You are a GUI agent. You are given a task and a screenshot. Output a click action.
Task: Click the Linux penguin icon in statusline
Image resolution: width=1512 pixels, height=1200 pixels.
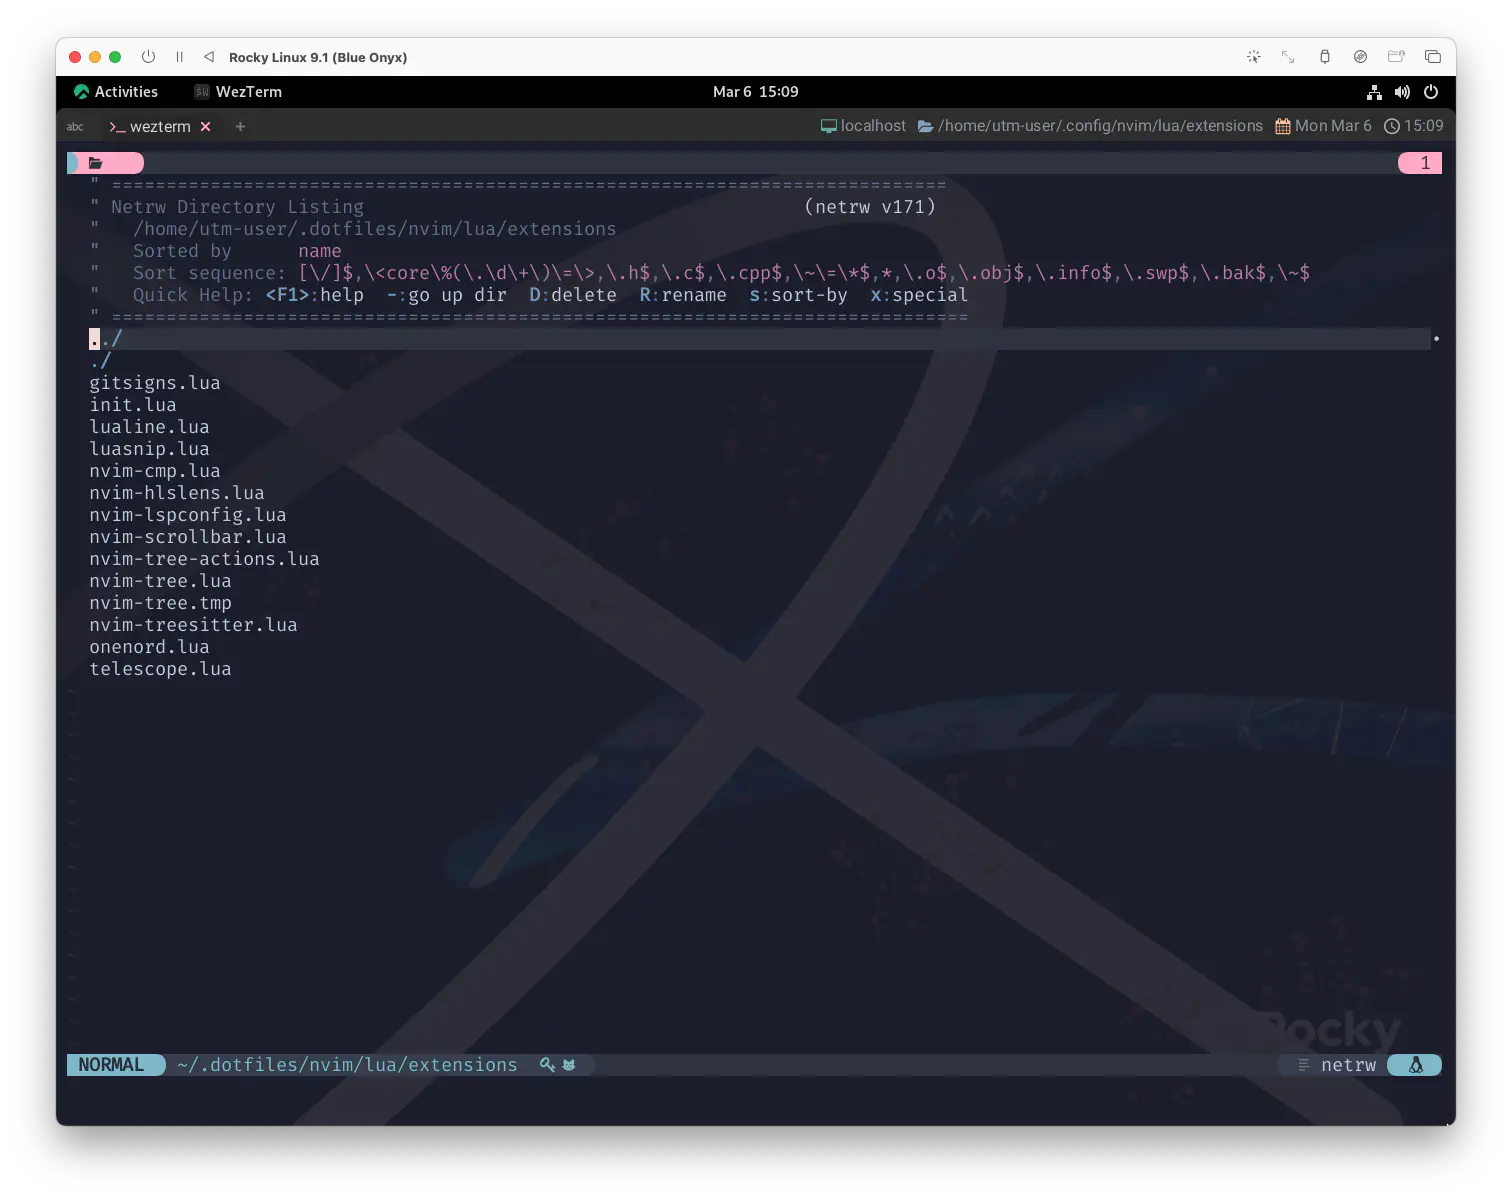tap(1415, 1065)
